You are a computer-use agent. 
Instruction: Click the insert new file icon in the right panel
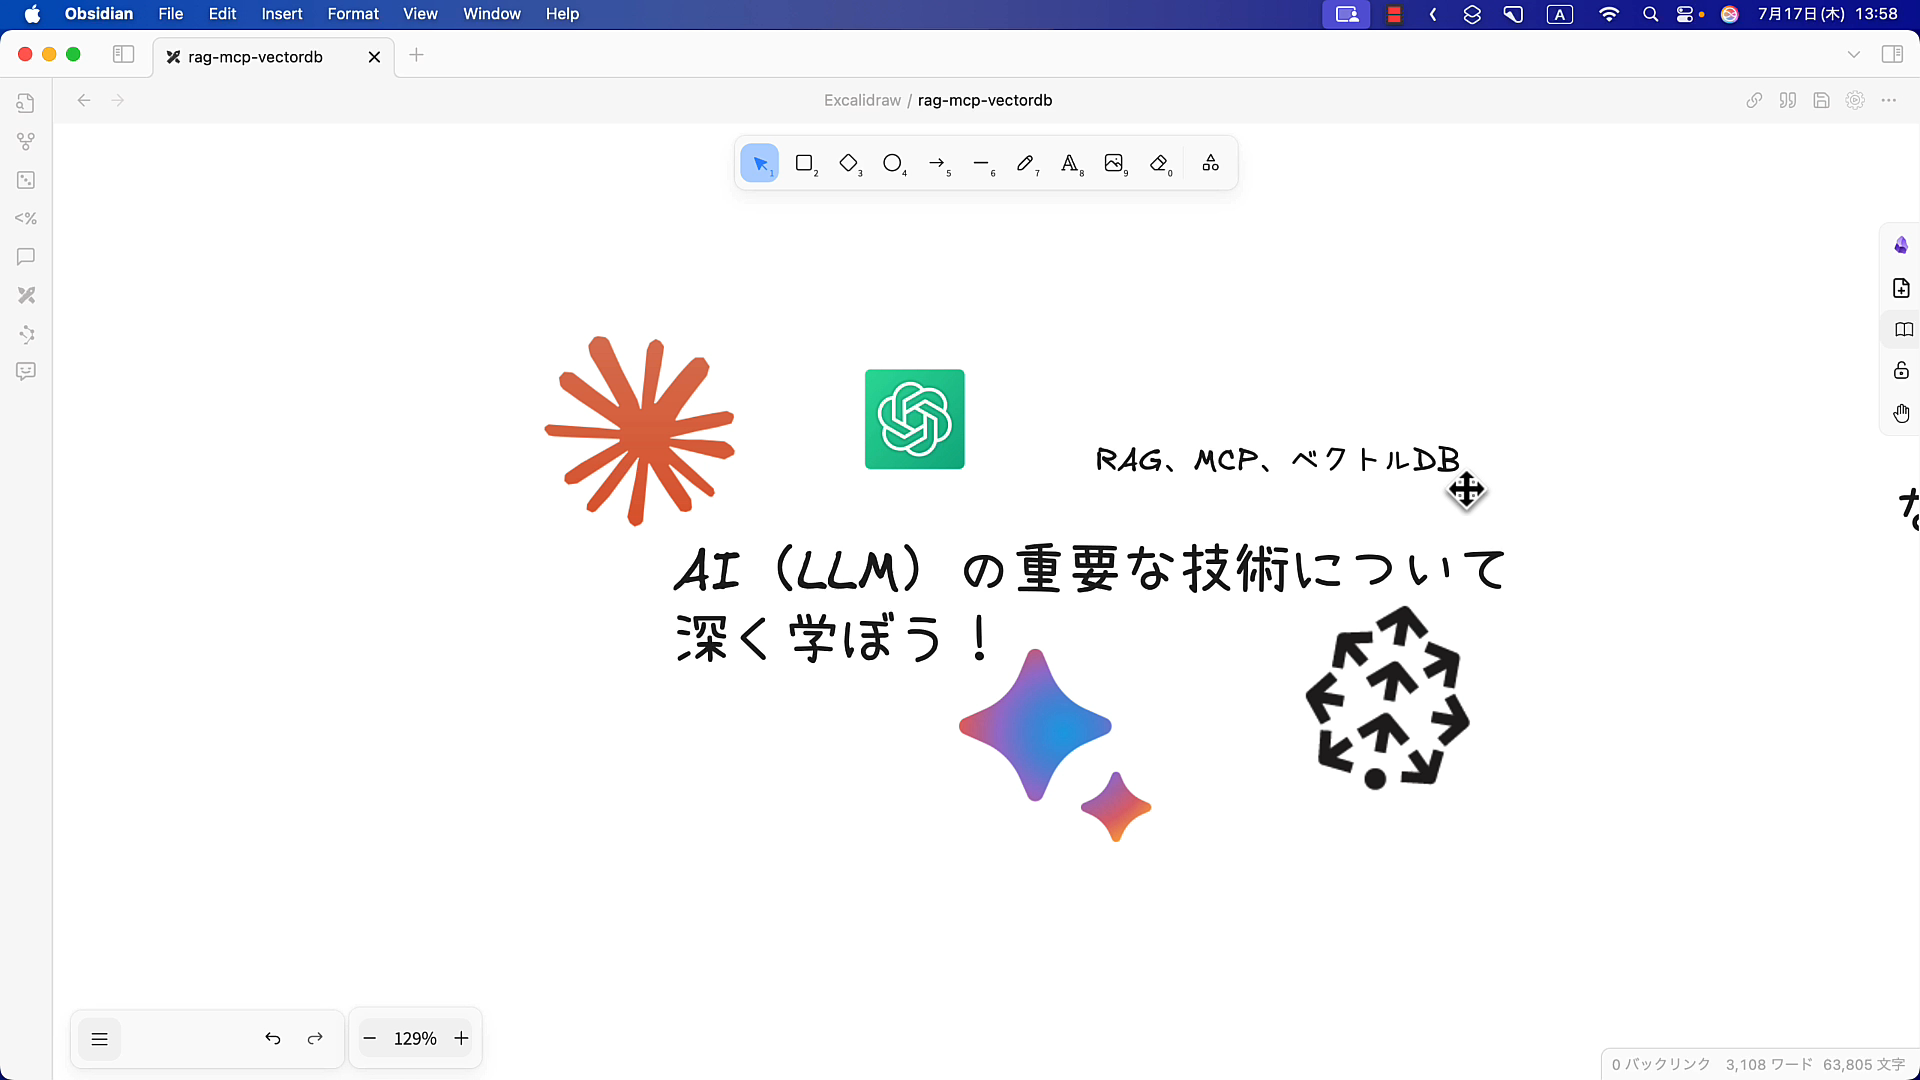click(1901, 288)
